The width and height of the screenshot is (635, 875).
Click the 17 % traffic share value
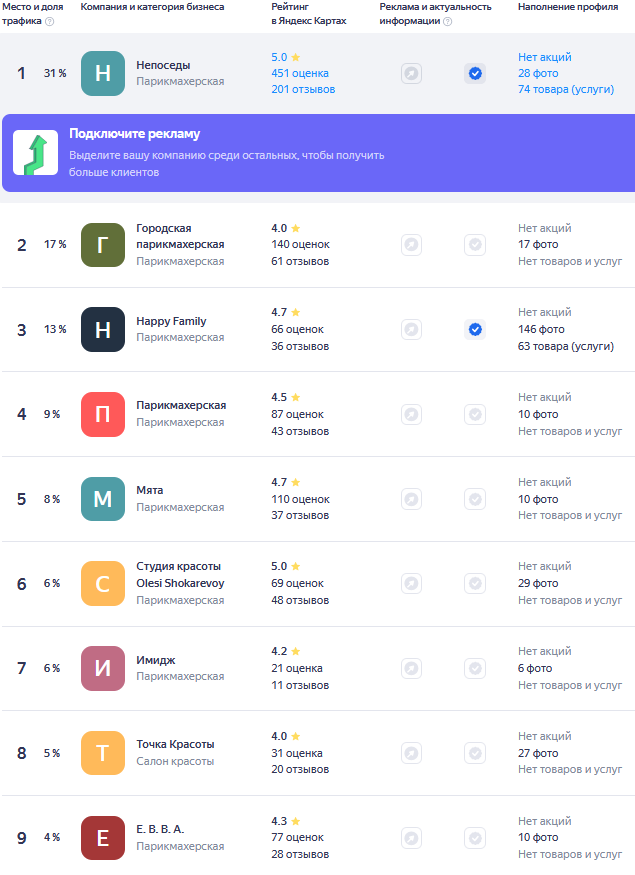(x=55, y=244)
